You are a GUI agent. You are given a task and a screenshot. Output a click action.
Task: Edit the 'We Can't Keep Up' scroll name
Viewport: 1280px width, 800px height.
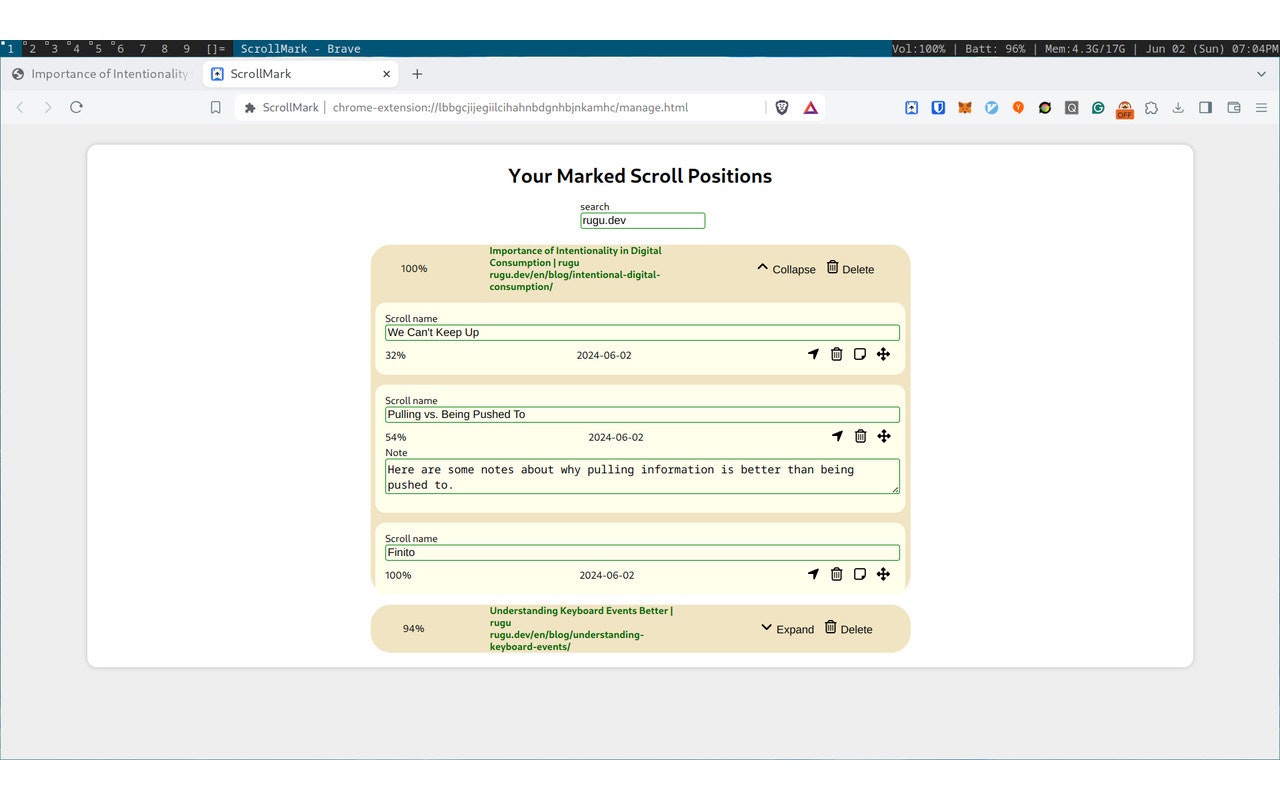point(642,333)
